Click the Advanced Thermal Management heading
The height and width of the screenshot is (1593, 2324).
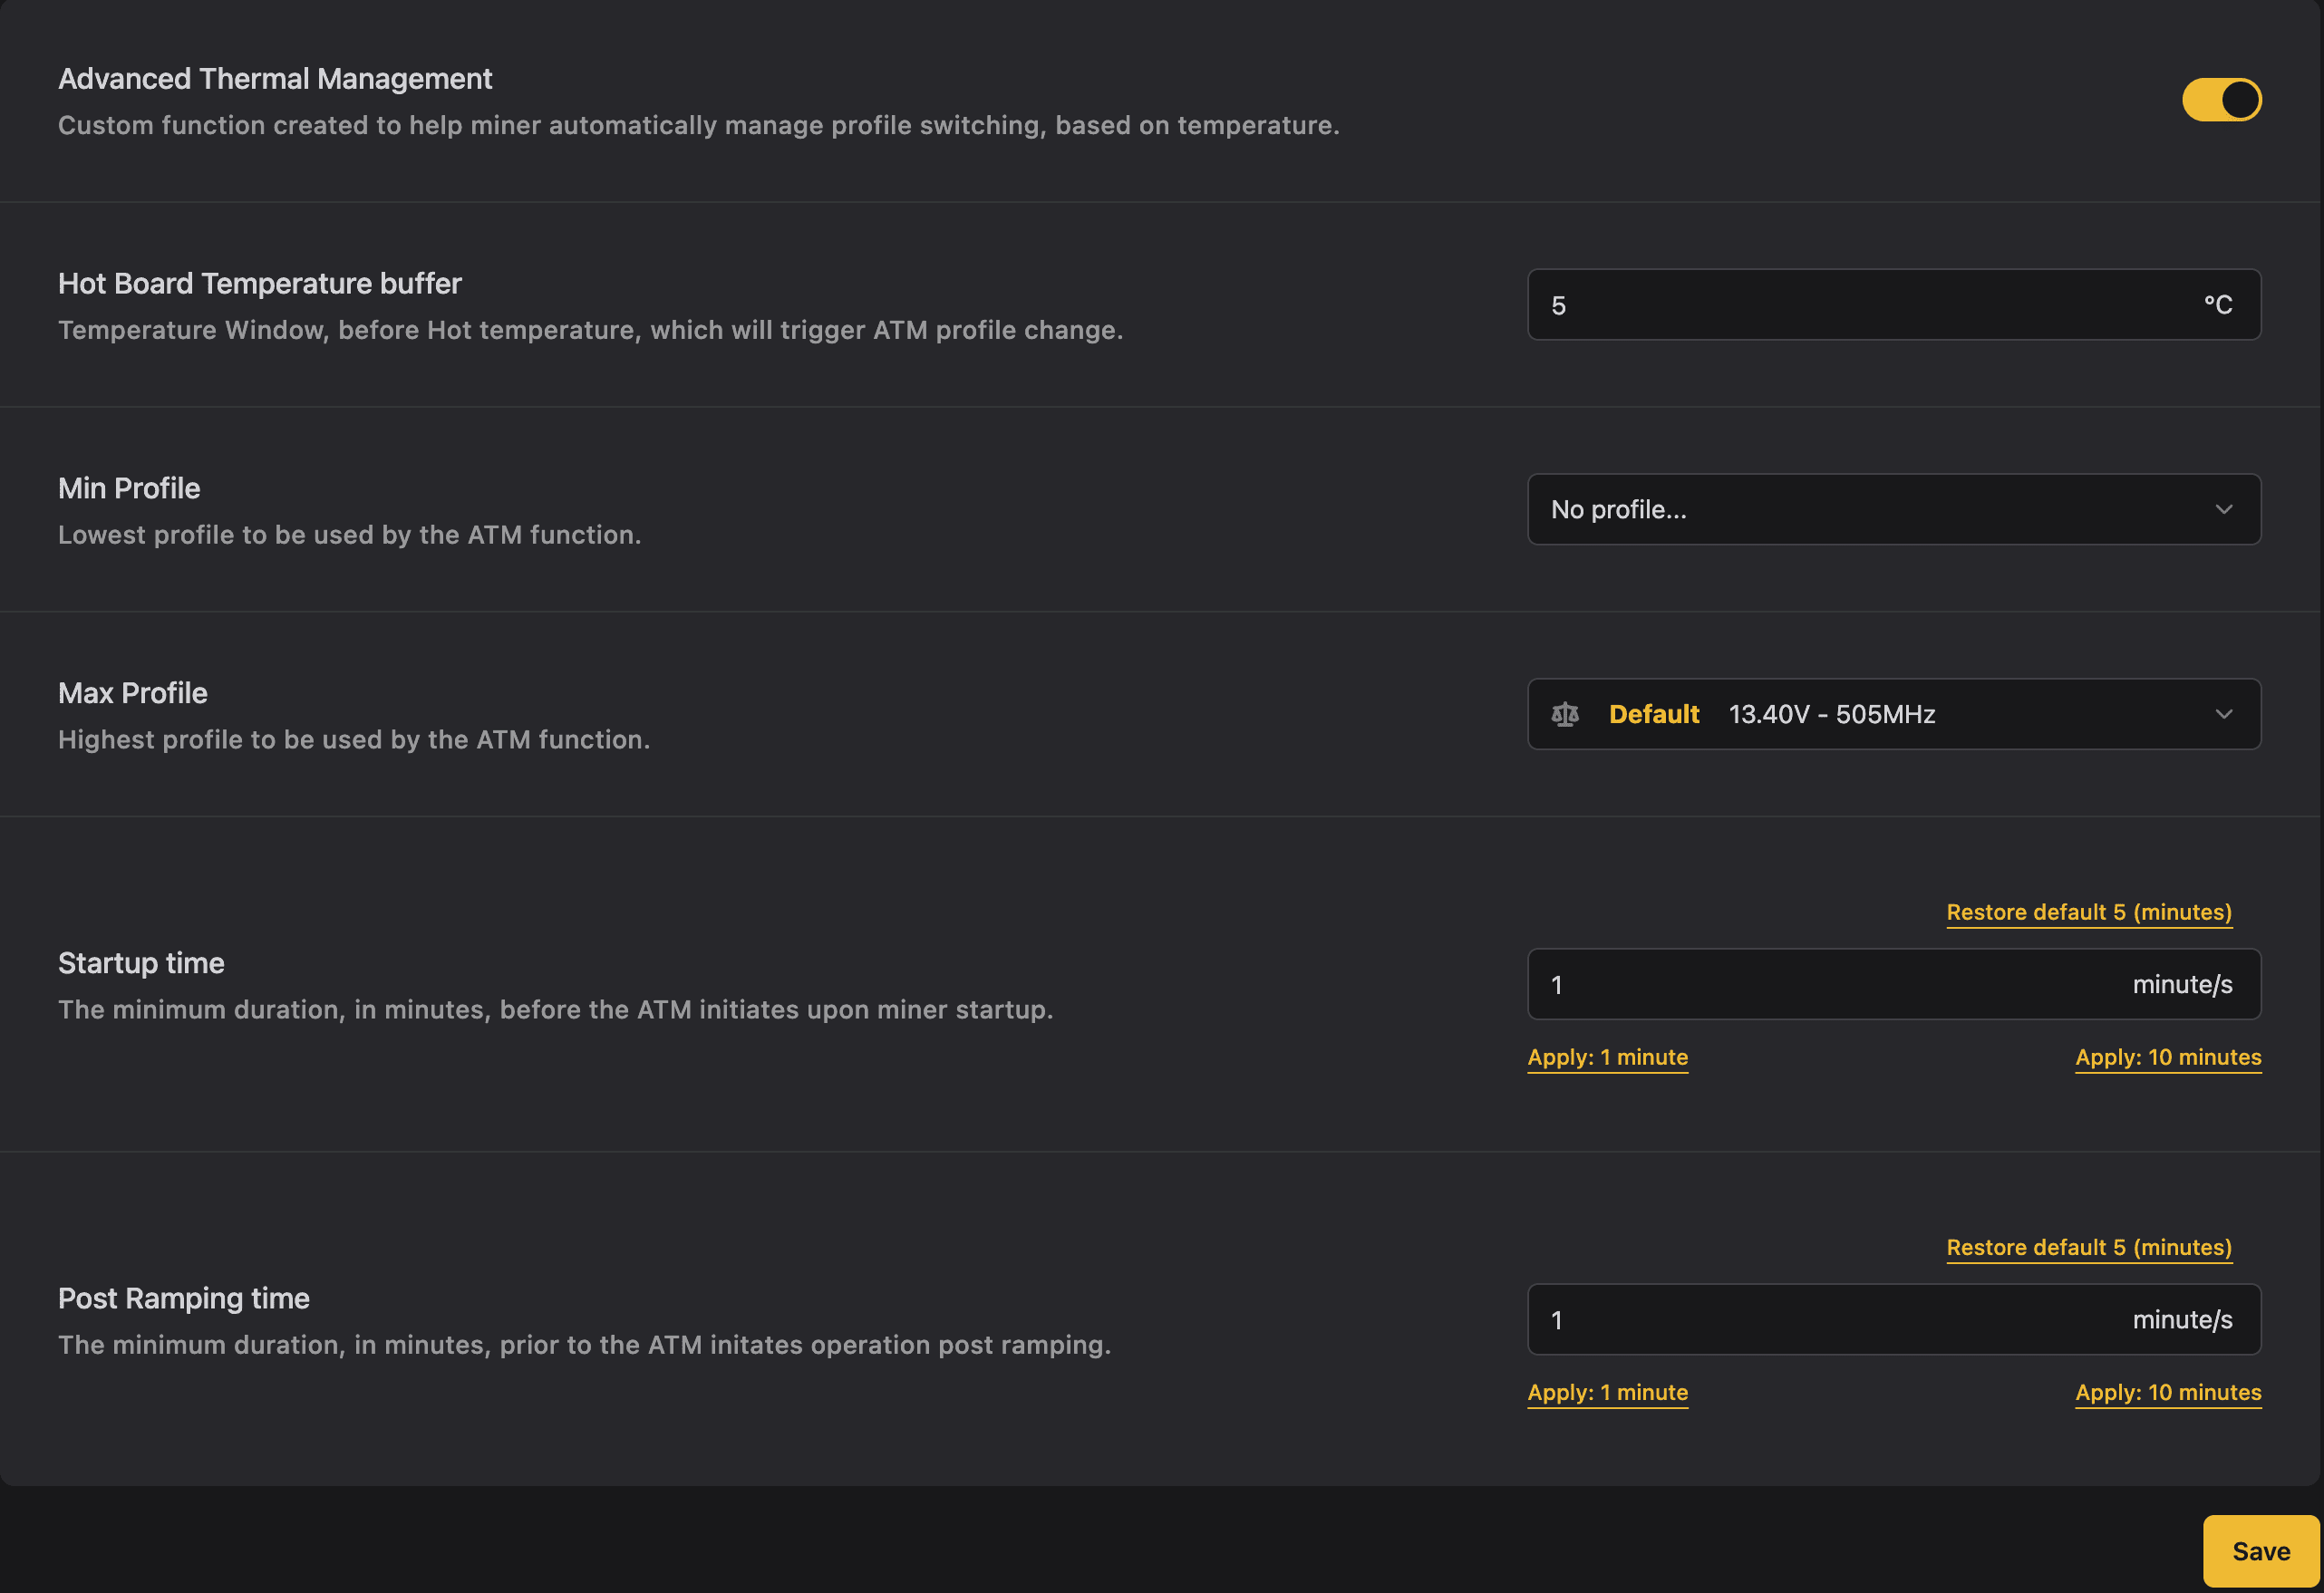tap(275, 78)
